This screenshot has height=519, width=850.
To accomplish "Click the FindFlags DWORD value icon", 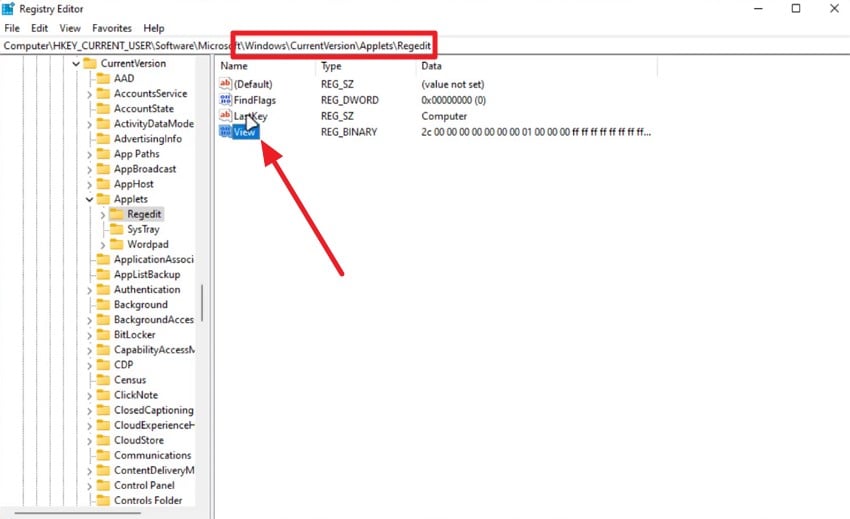I will (225, 100).
